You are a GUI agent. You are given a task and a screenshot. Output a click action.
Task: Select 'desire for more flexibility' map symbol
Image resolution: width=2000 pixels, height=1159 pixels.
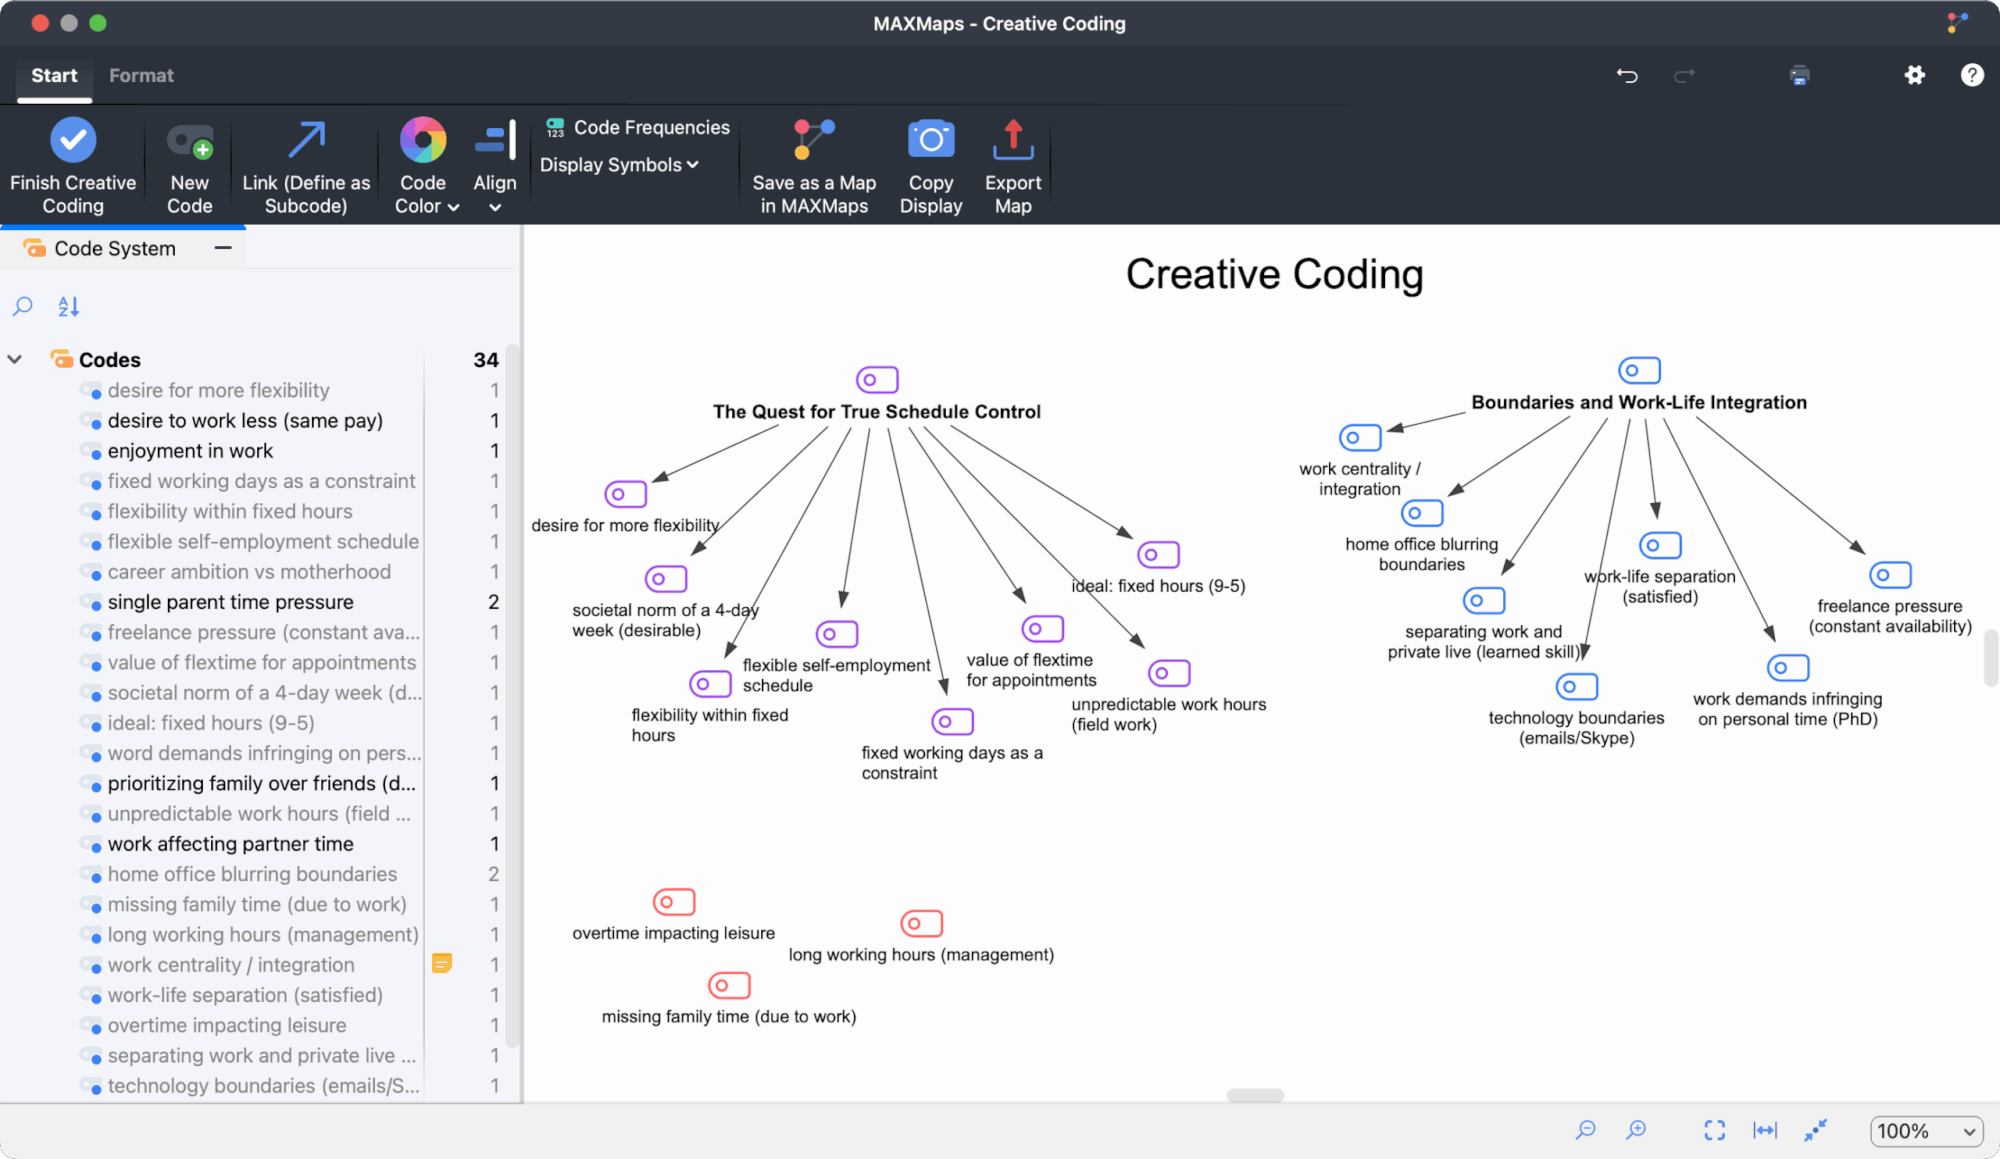(x=625, y=494)
